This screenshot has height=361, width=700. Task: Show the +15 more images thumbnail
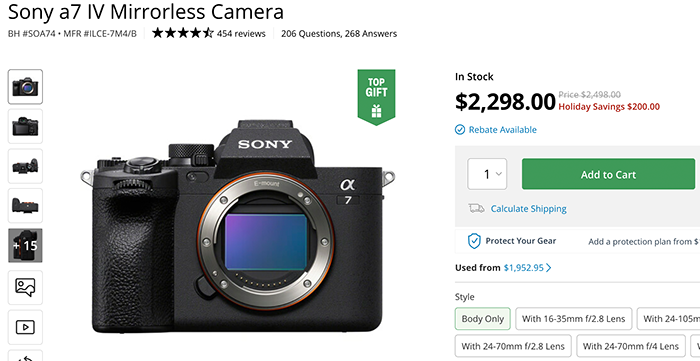click(25, 245)
